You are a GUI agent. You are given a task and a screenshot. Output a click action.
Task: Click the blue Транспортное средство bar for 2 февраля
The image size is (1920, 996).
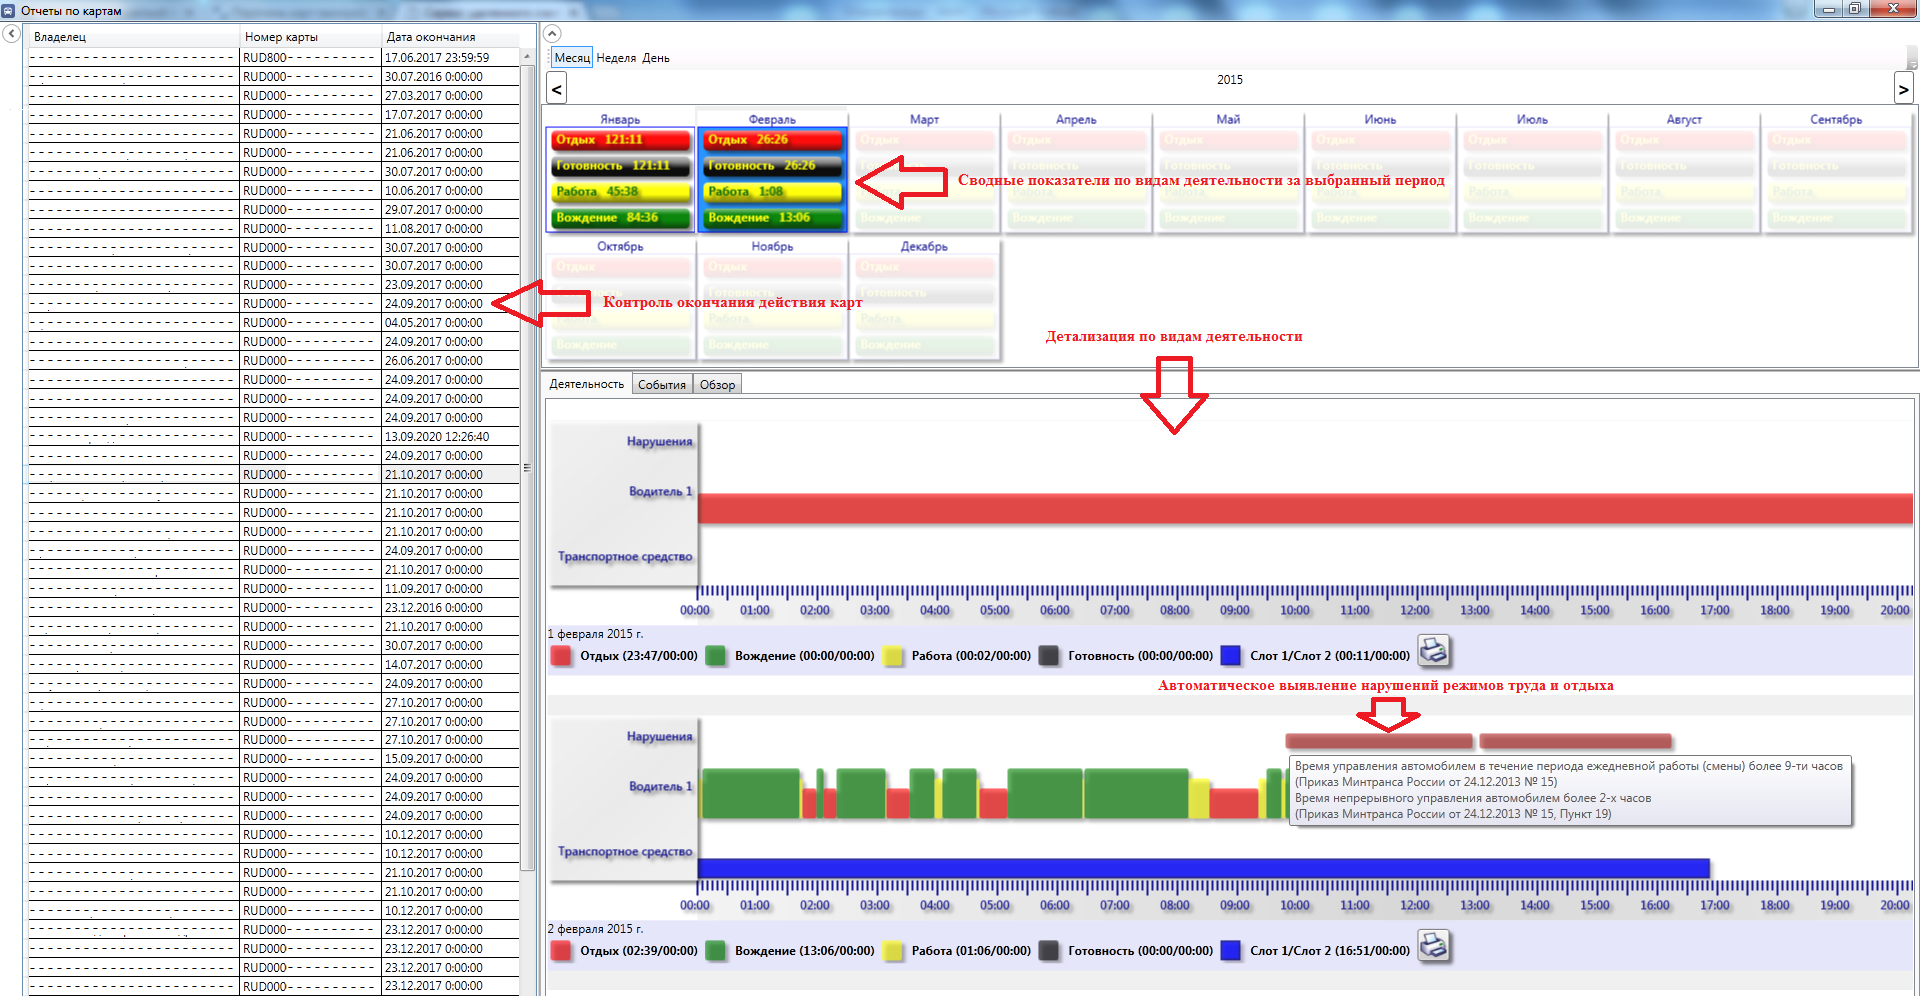[x=1204, y=868]
